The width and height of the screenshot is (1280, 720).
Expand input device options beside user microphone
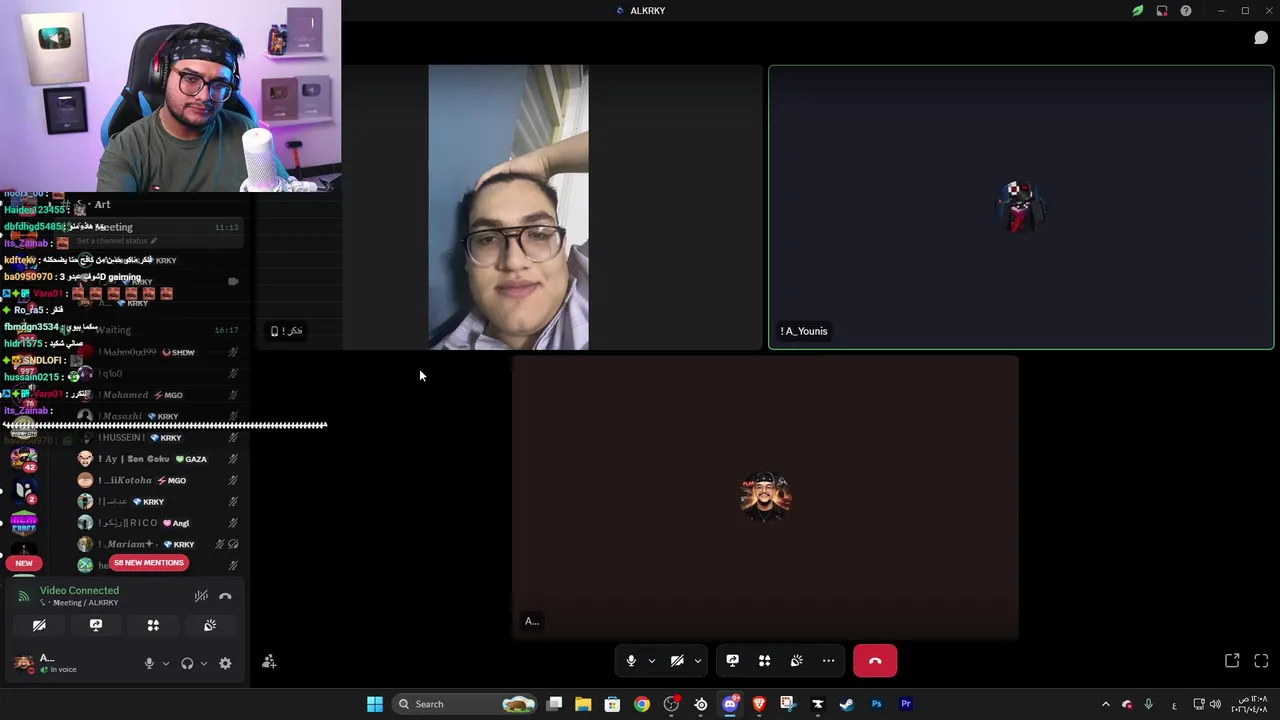click(166, 663)
